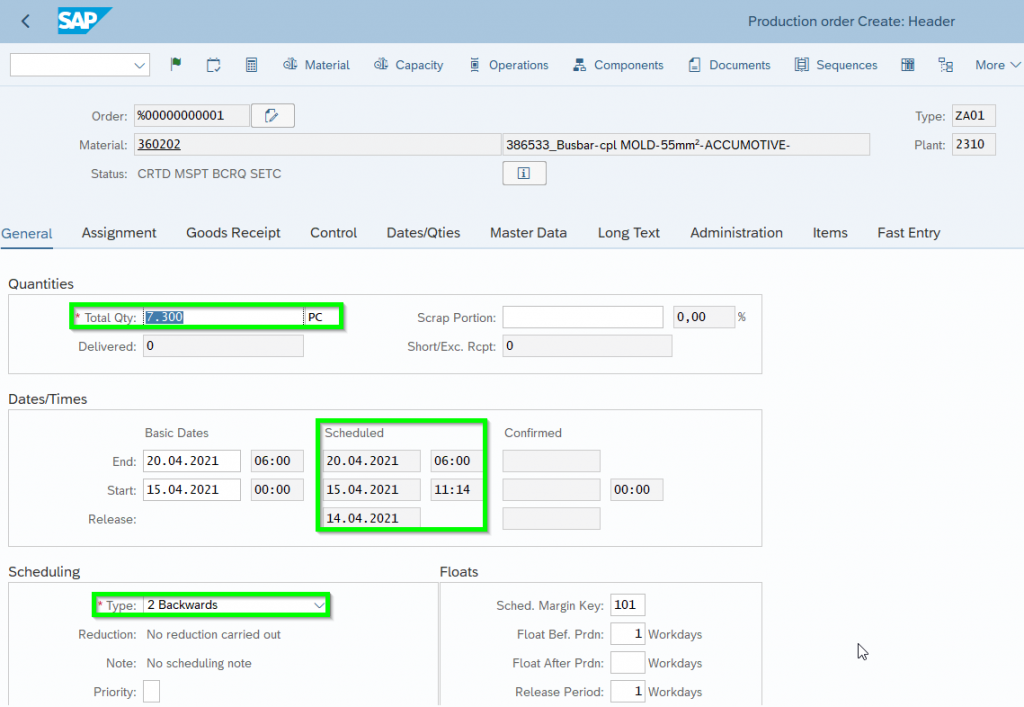Click the Total Qty input field

[x=223, y=317]
